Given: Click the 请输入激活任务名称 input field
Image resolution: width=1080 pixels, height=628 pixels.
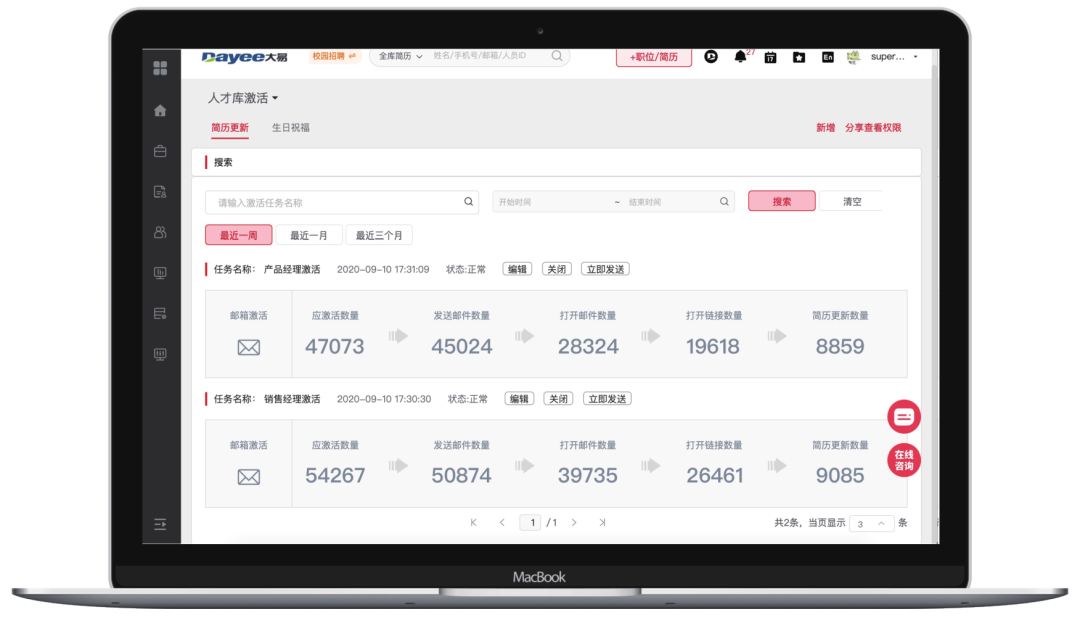Looking at the screenshot, I should coord(335,202).
